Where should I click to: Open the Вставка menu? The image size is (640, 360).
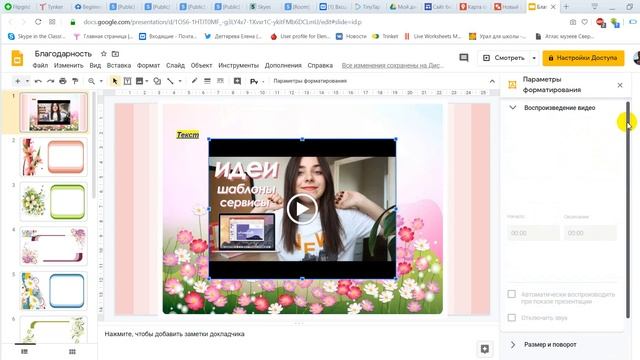point(119,65)
